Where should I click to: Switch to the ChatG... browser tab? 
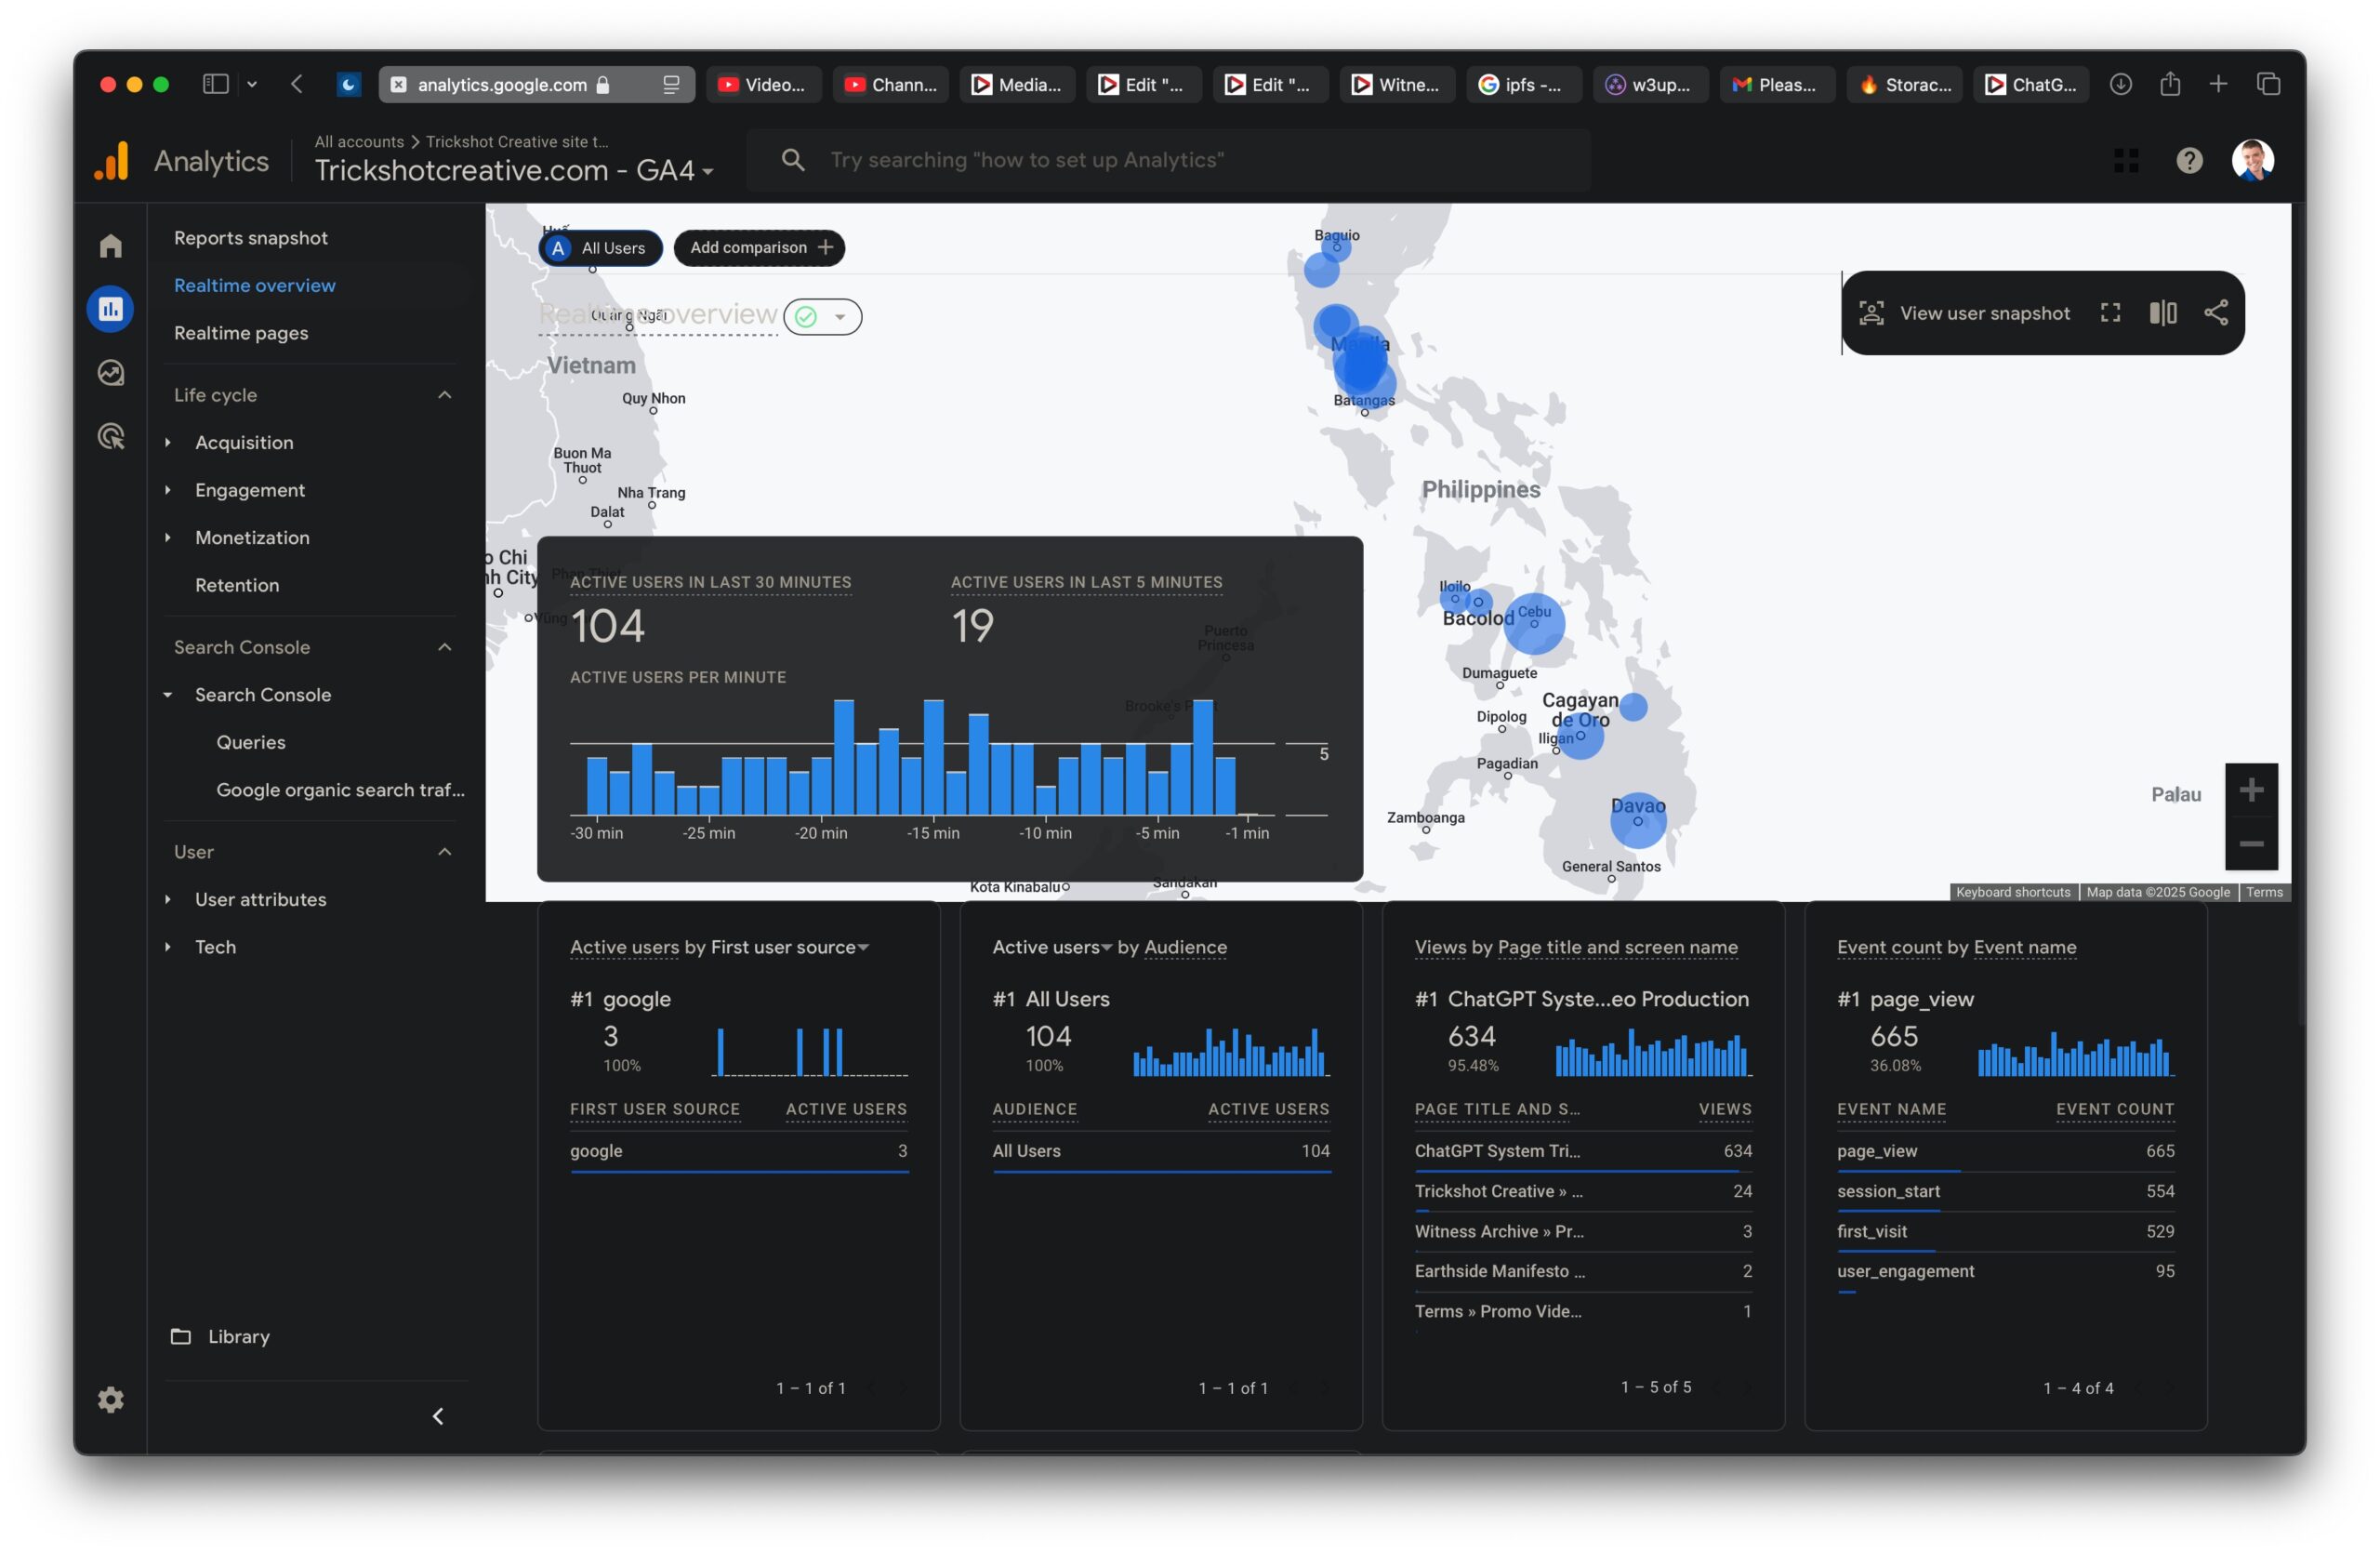[x=2030, y=85]
